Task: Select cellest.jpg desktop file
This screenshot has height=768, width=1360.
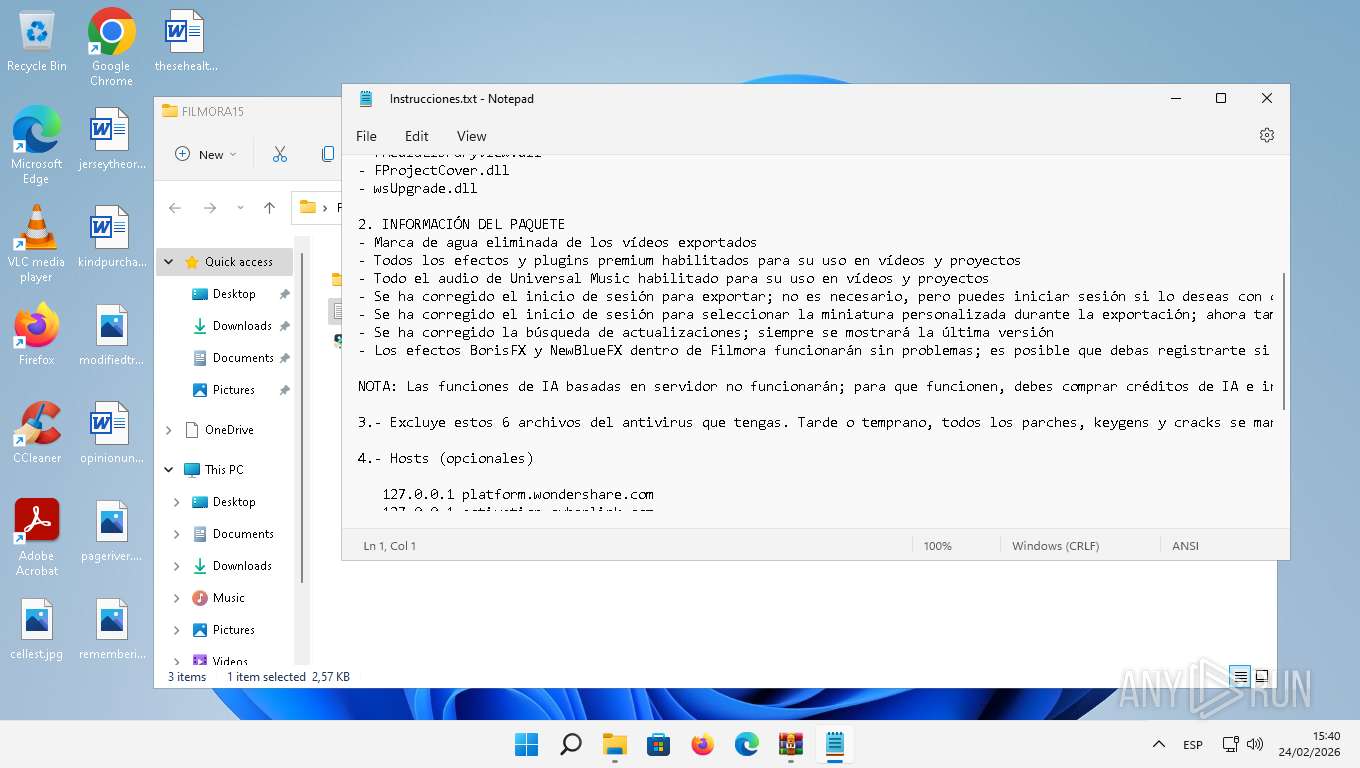Action: point(37,630)
